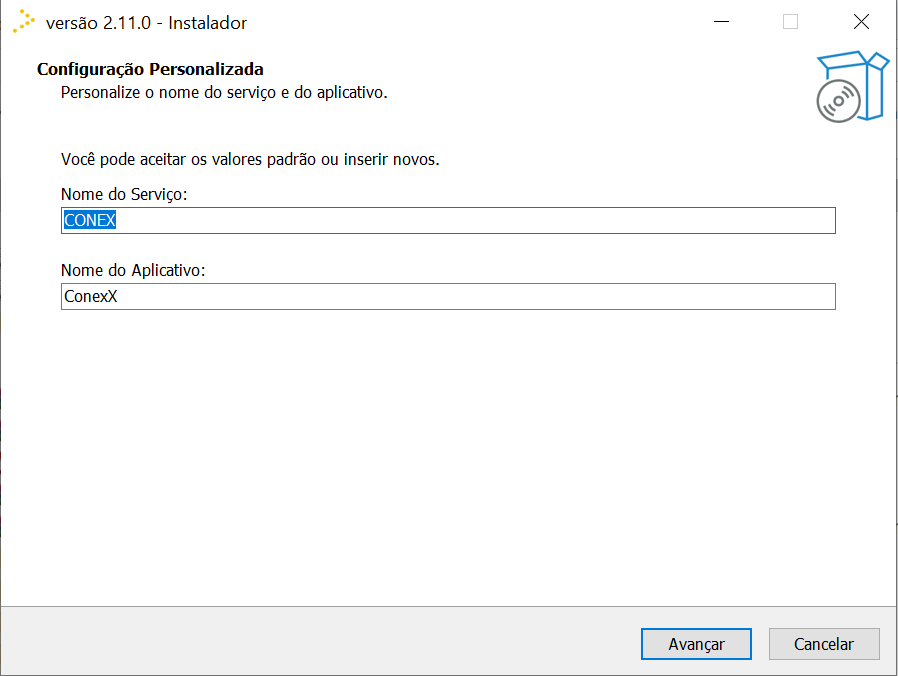
Task: Click the yellow dotted app logo
Action: point(24,22)
